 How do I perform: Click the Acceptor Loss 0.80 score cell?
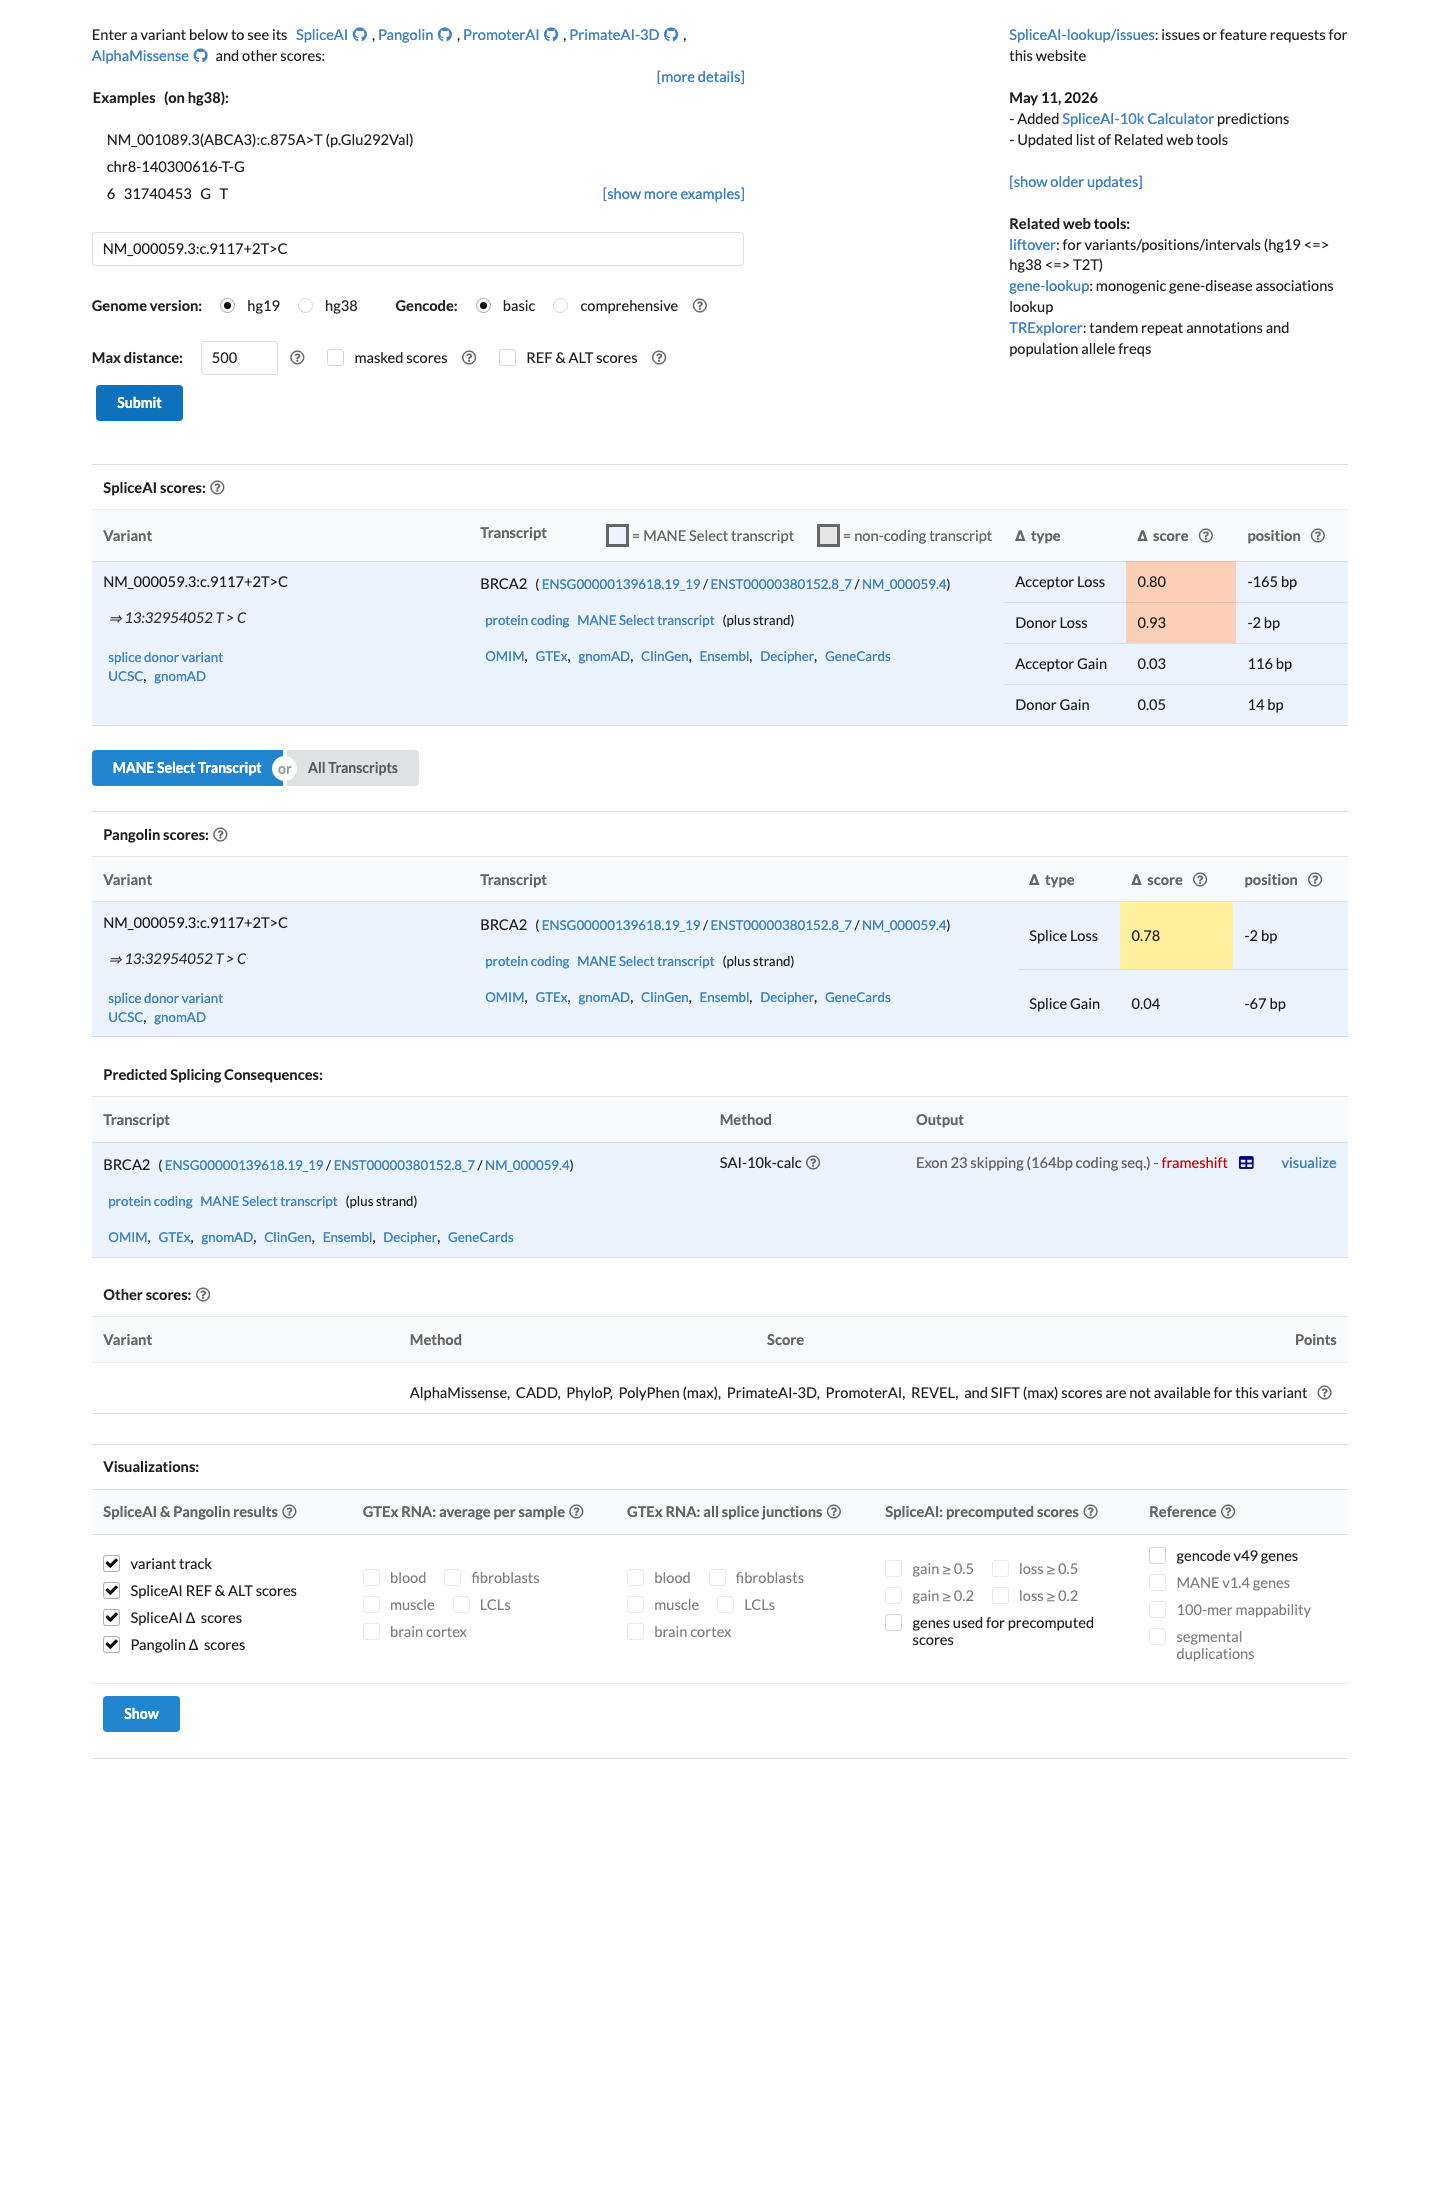1181,582
